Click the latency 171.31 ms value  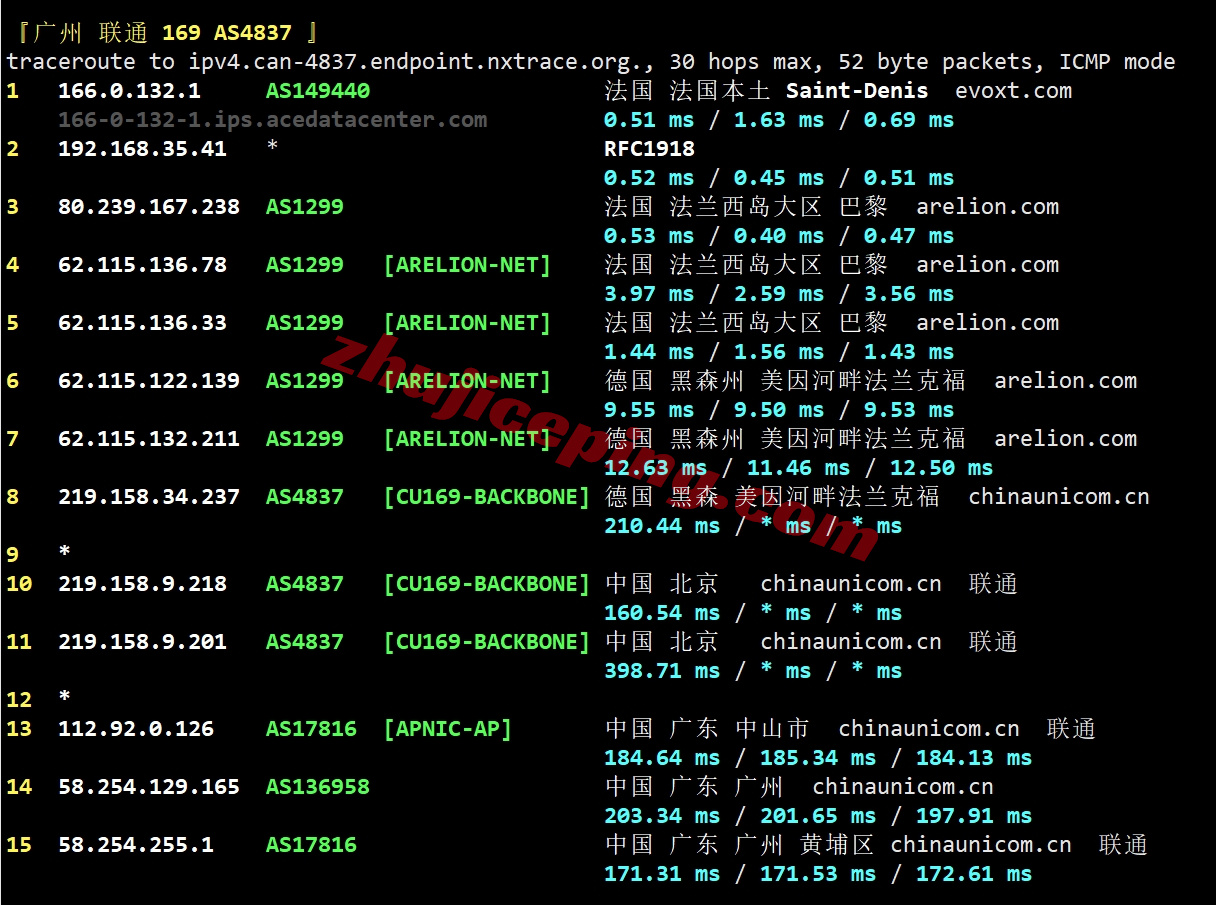pyautogui.click(x=662, y=874)
